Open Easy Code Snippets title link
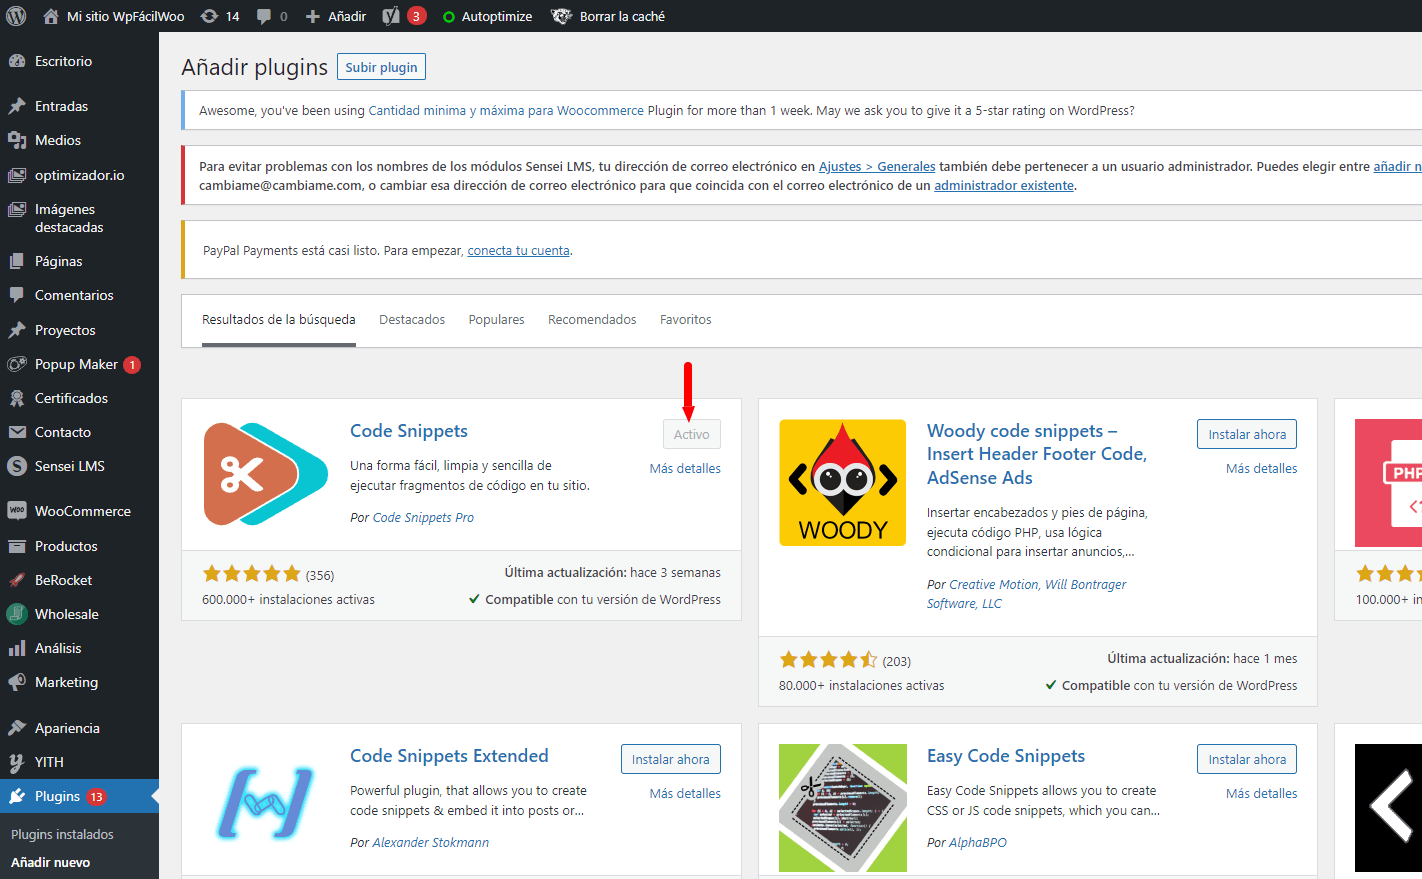 1006,756
